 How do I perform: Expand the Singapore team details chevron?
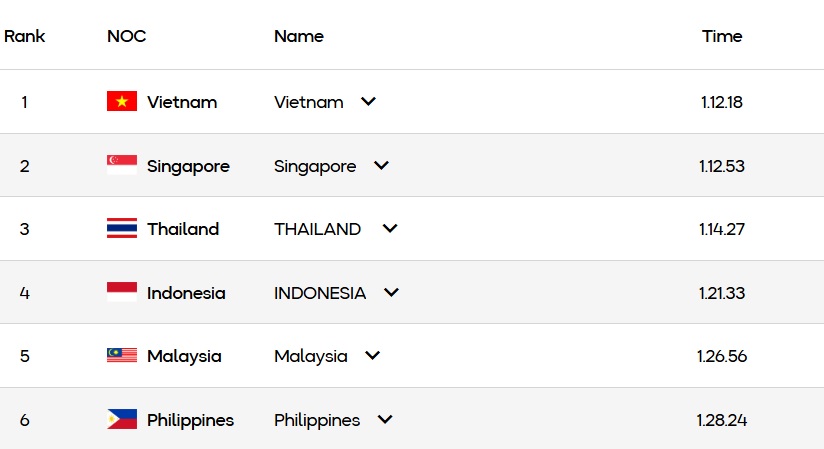(x=381, y=166)
